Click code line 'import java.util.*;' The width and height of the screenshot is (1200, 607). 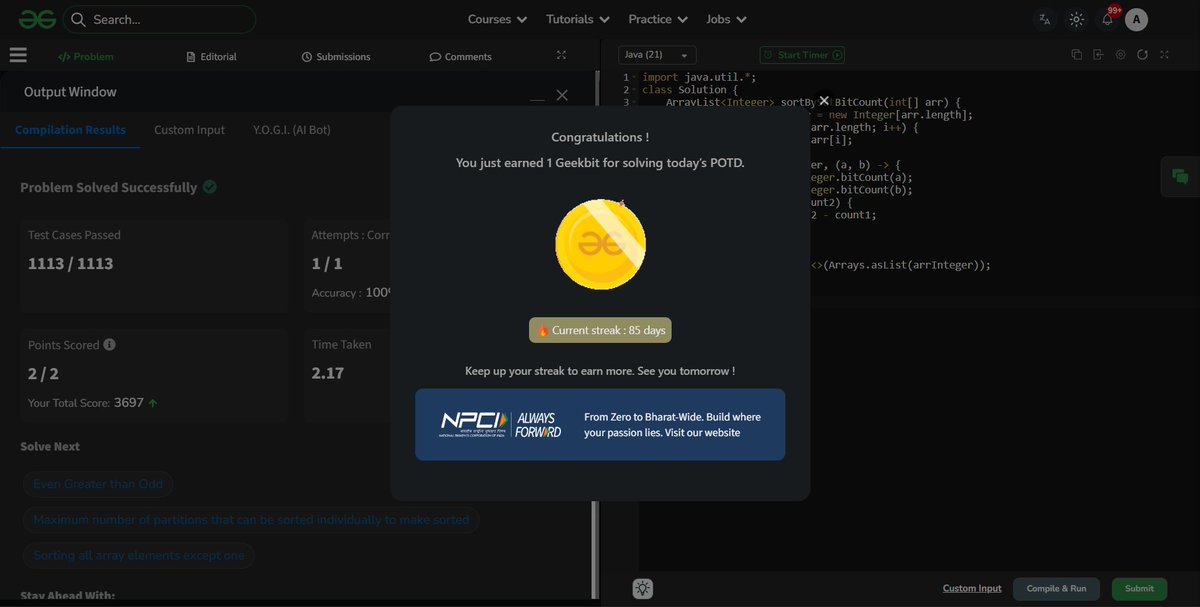pyautogui.click(x=700, y=77)
